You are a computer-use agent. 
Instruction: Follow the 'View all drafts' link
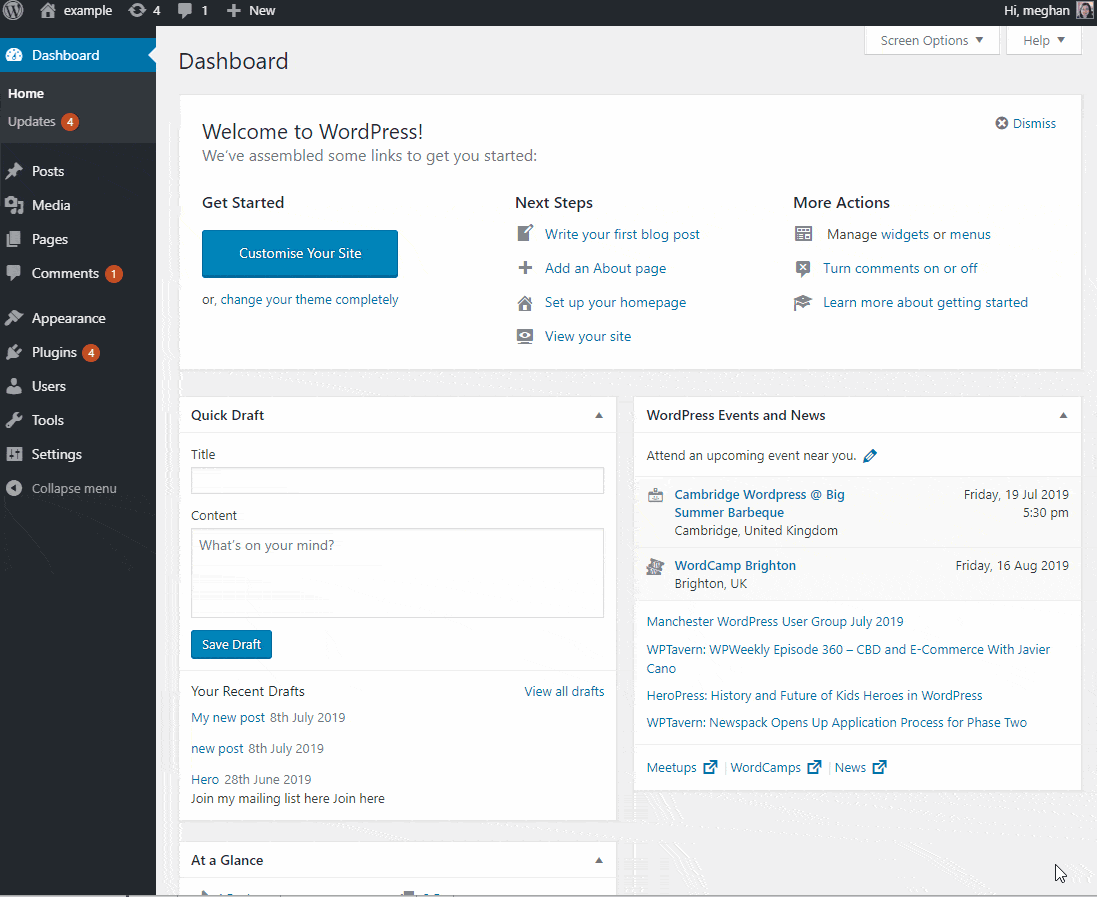tap(564, 691)
